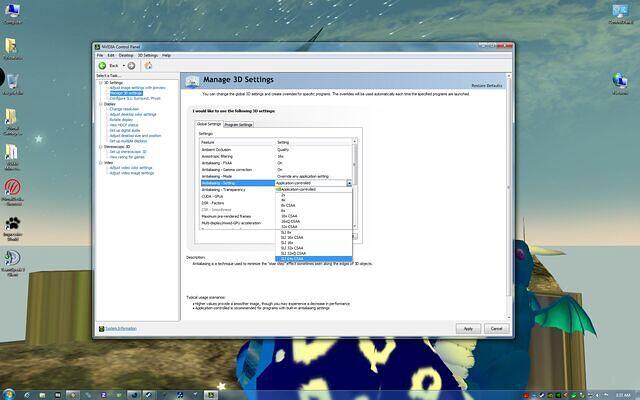The width and height of the screenshot is (640, 400).
Task: Choose the 16x CSAA antialiasing option
Action: coord(288,215)
